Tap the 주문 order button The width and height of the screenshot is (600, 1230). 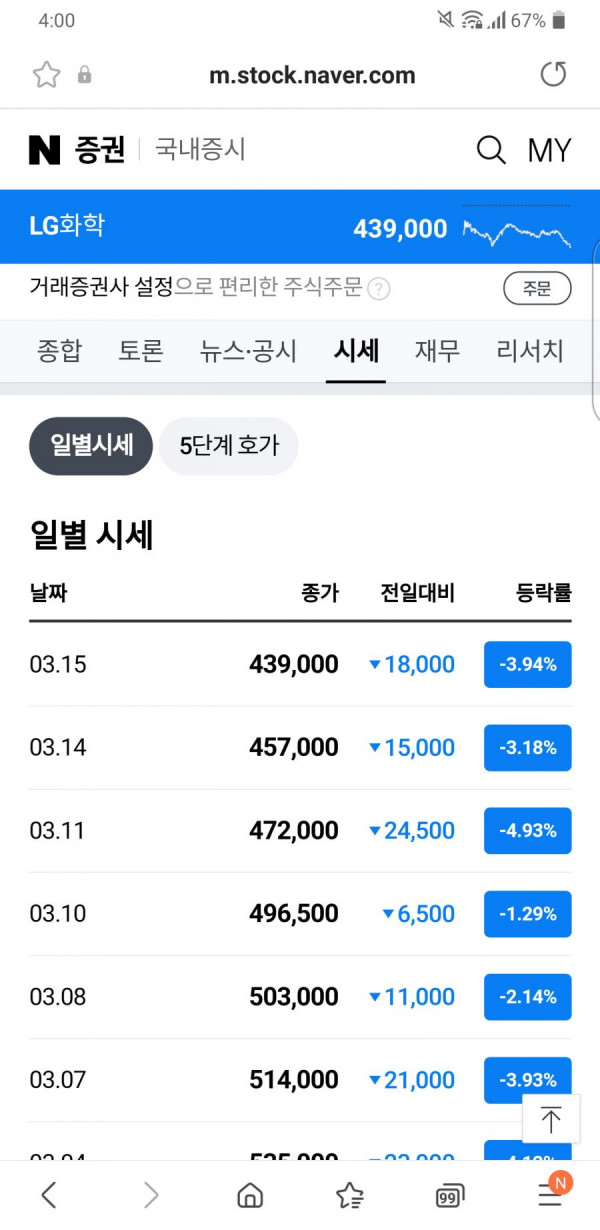[x=537, y=289]
